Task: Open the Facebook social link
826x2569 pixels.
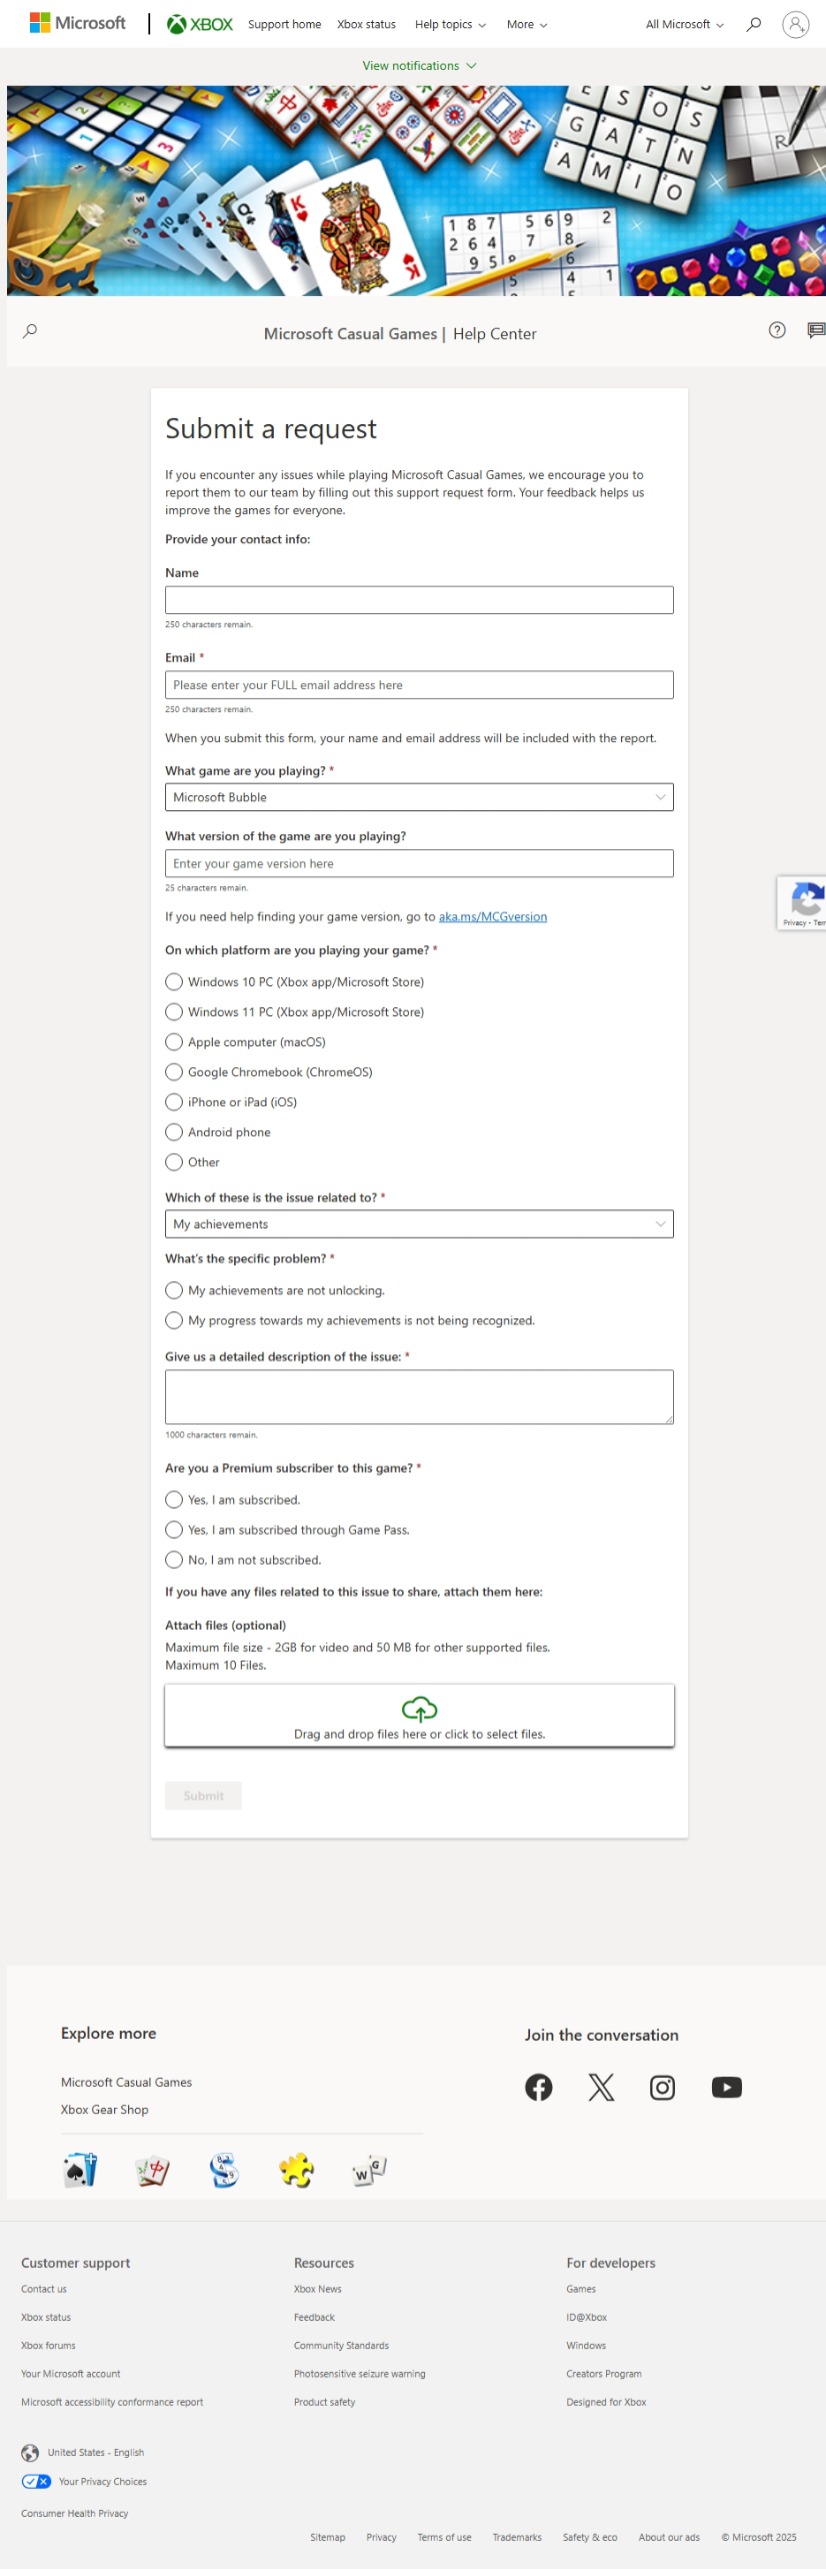Action: point(538,2087)
